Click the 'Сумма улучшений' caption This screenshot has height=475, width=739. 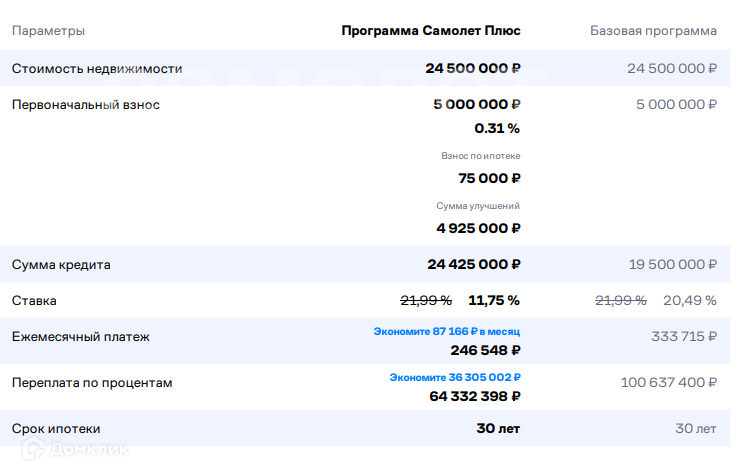(478, 206)
